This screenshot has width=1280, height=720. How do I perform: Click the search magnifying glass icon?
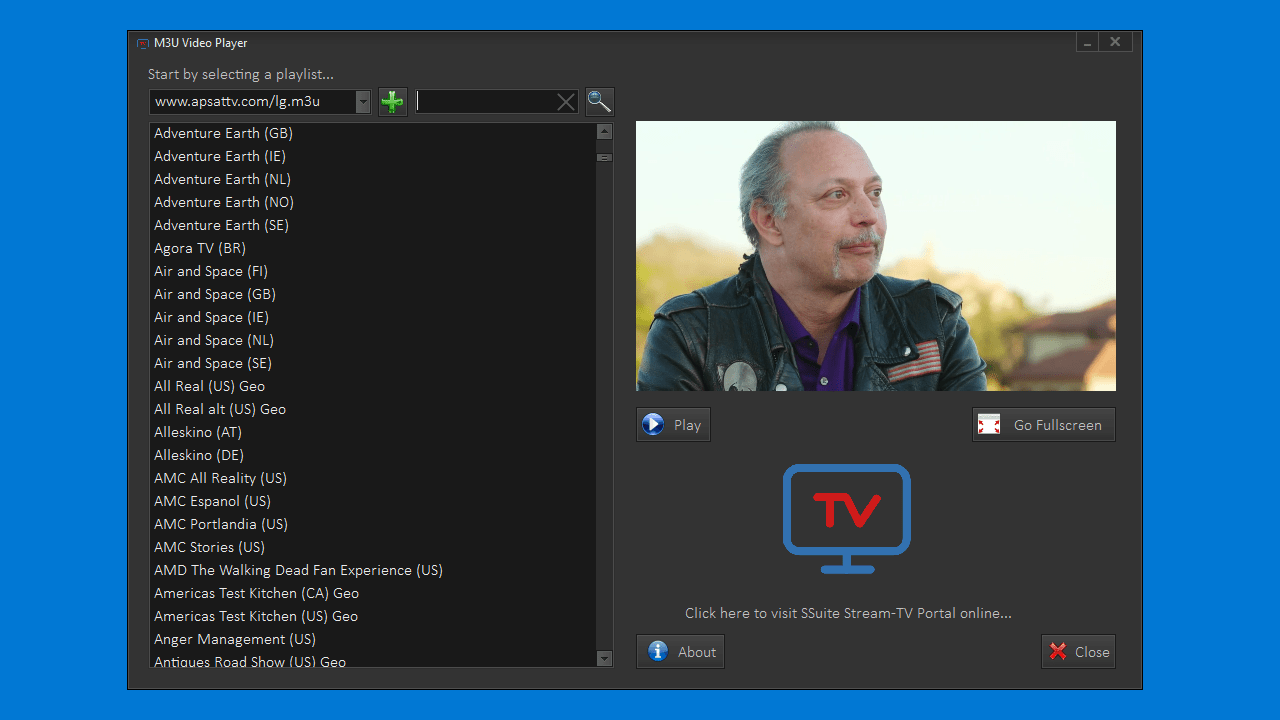pyautogui.click(x=598, y=101)
